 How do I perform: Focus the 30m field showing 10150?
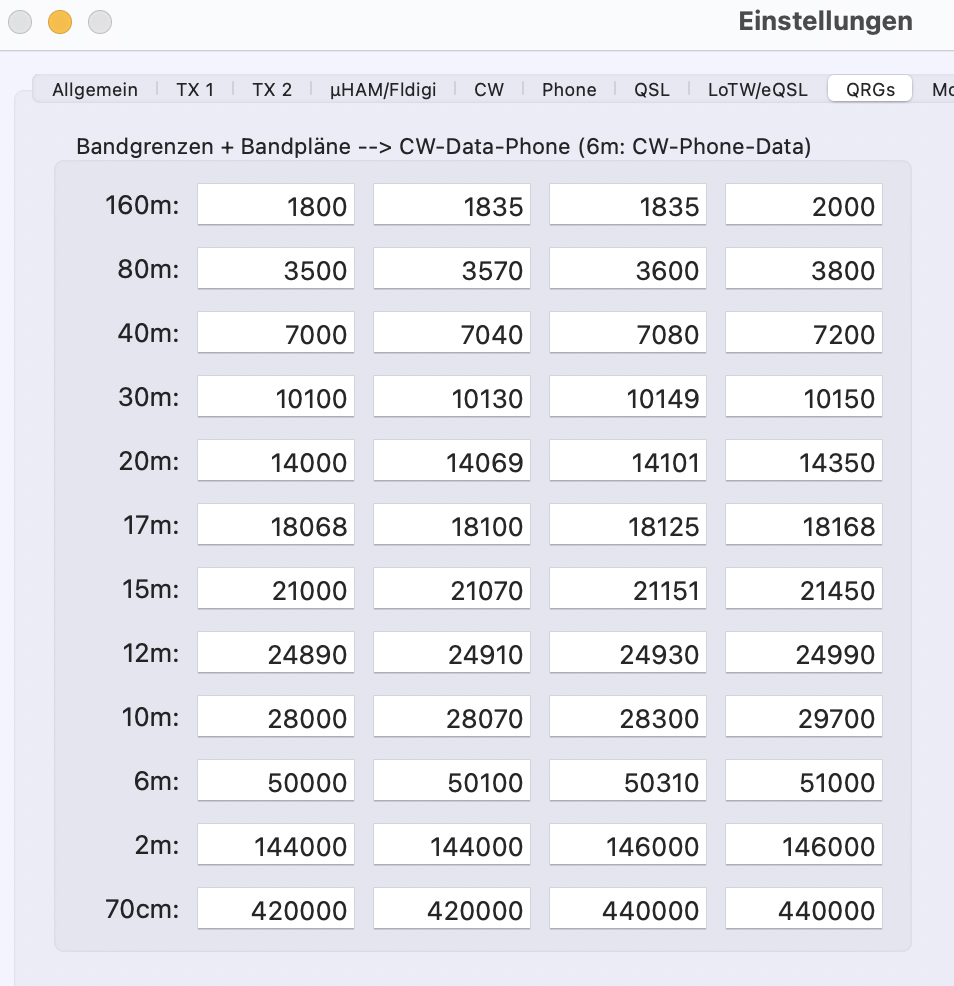tap(804, 398)
